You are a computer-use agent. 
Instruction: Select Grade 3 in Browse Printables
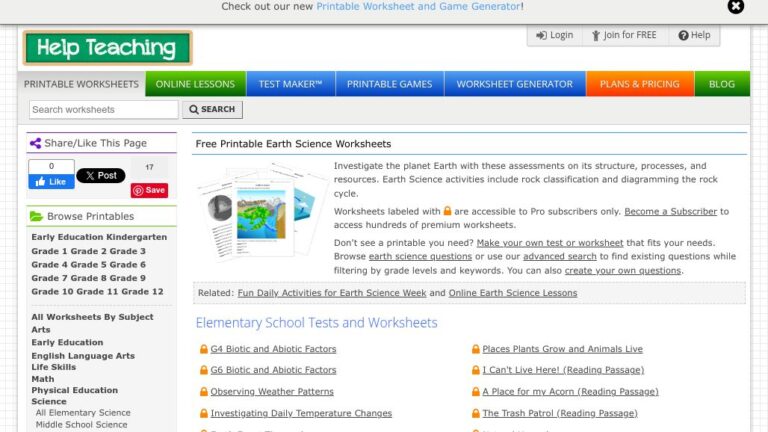click(x=128, y=251)
